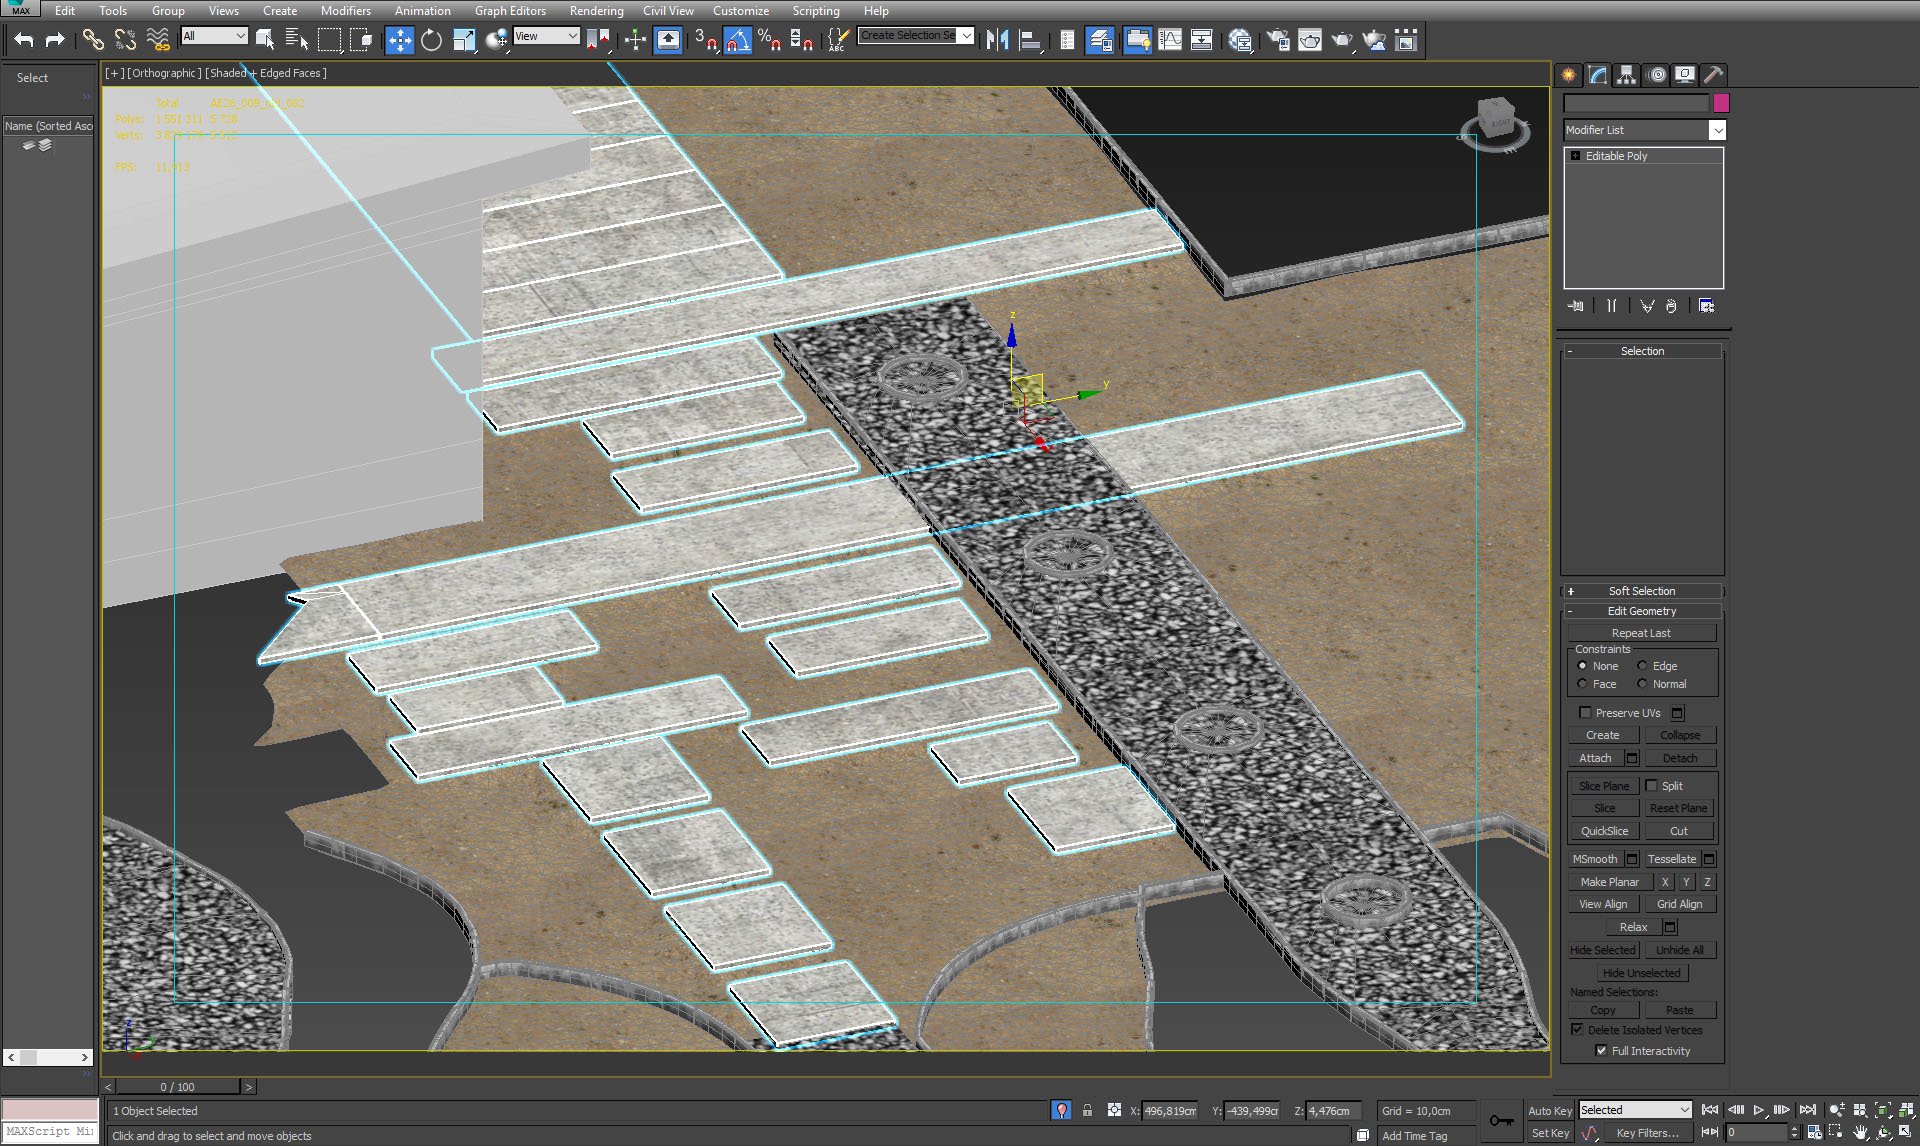This screenshot has width=1920, height=1146.
Task: Open the selection filter All dropdown
Action: coord(214,36)
